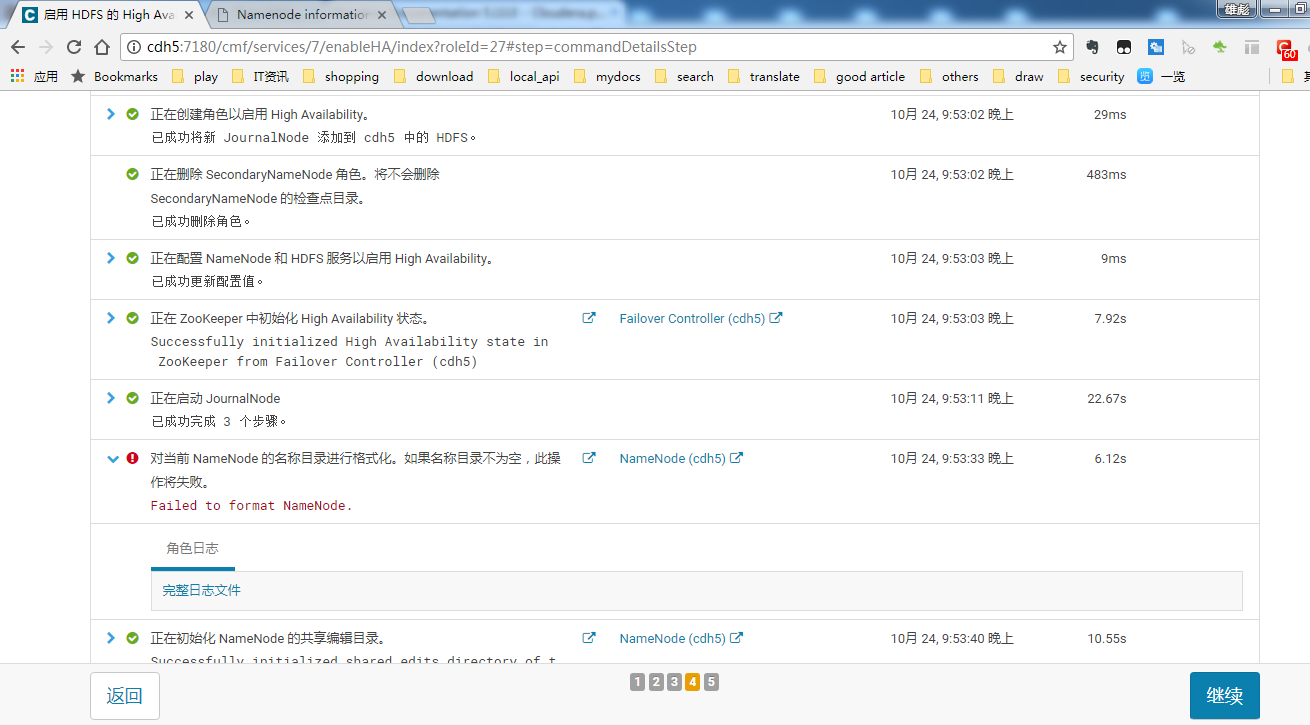Go to wizard step 2
Screen dimensions: 1310x725
point(656,682)
